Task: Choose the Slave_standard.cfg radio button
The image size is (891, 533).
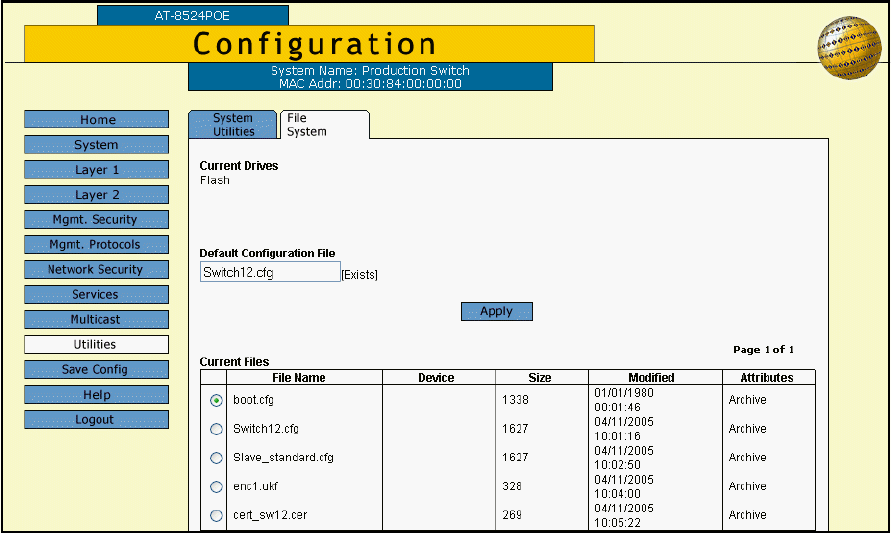Action: point(216,458)
